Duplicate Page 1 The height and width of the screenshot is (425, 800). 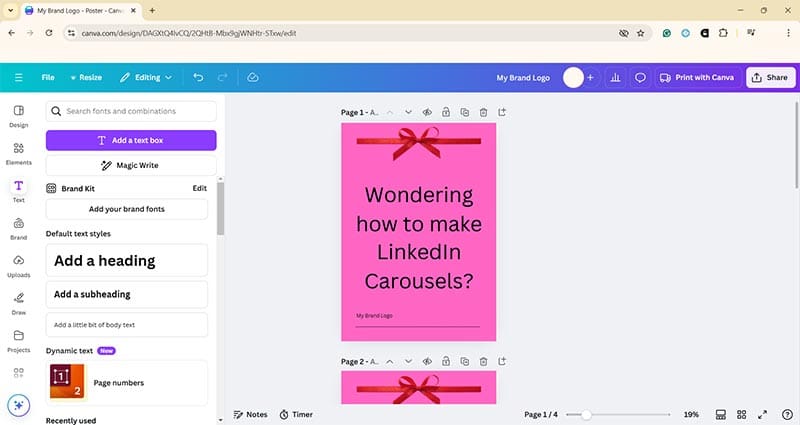464,112
